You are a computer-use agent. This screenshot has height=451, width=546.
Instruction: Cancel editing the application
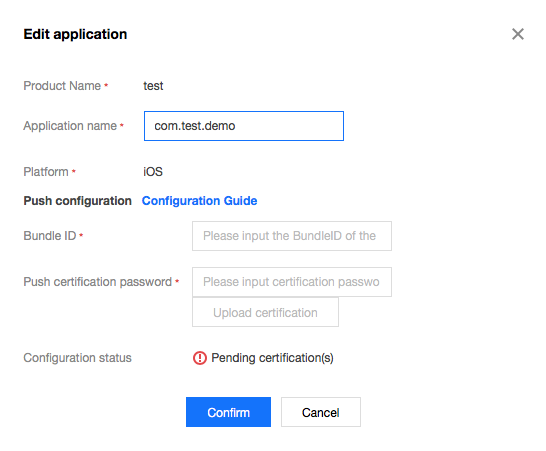tap(321, 412)
